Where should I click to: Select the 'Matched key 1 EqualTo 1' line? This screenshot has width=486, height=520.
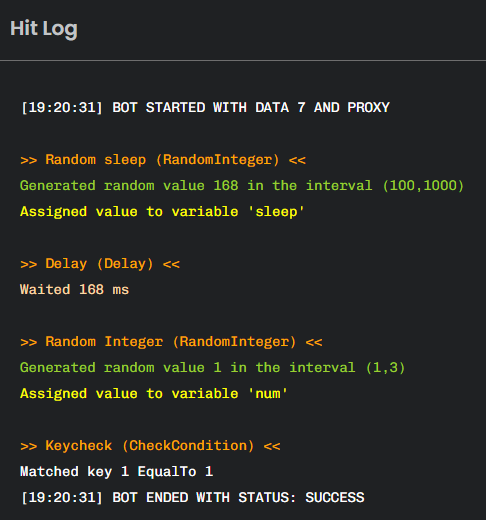117,472
